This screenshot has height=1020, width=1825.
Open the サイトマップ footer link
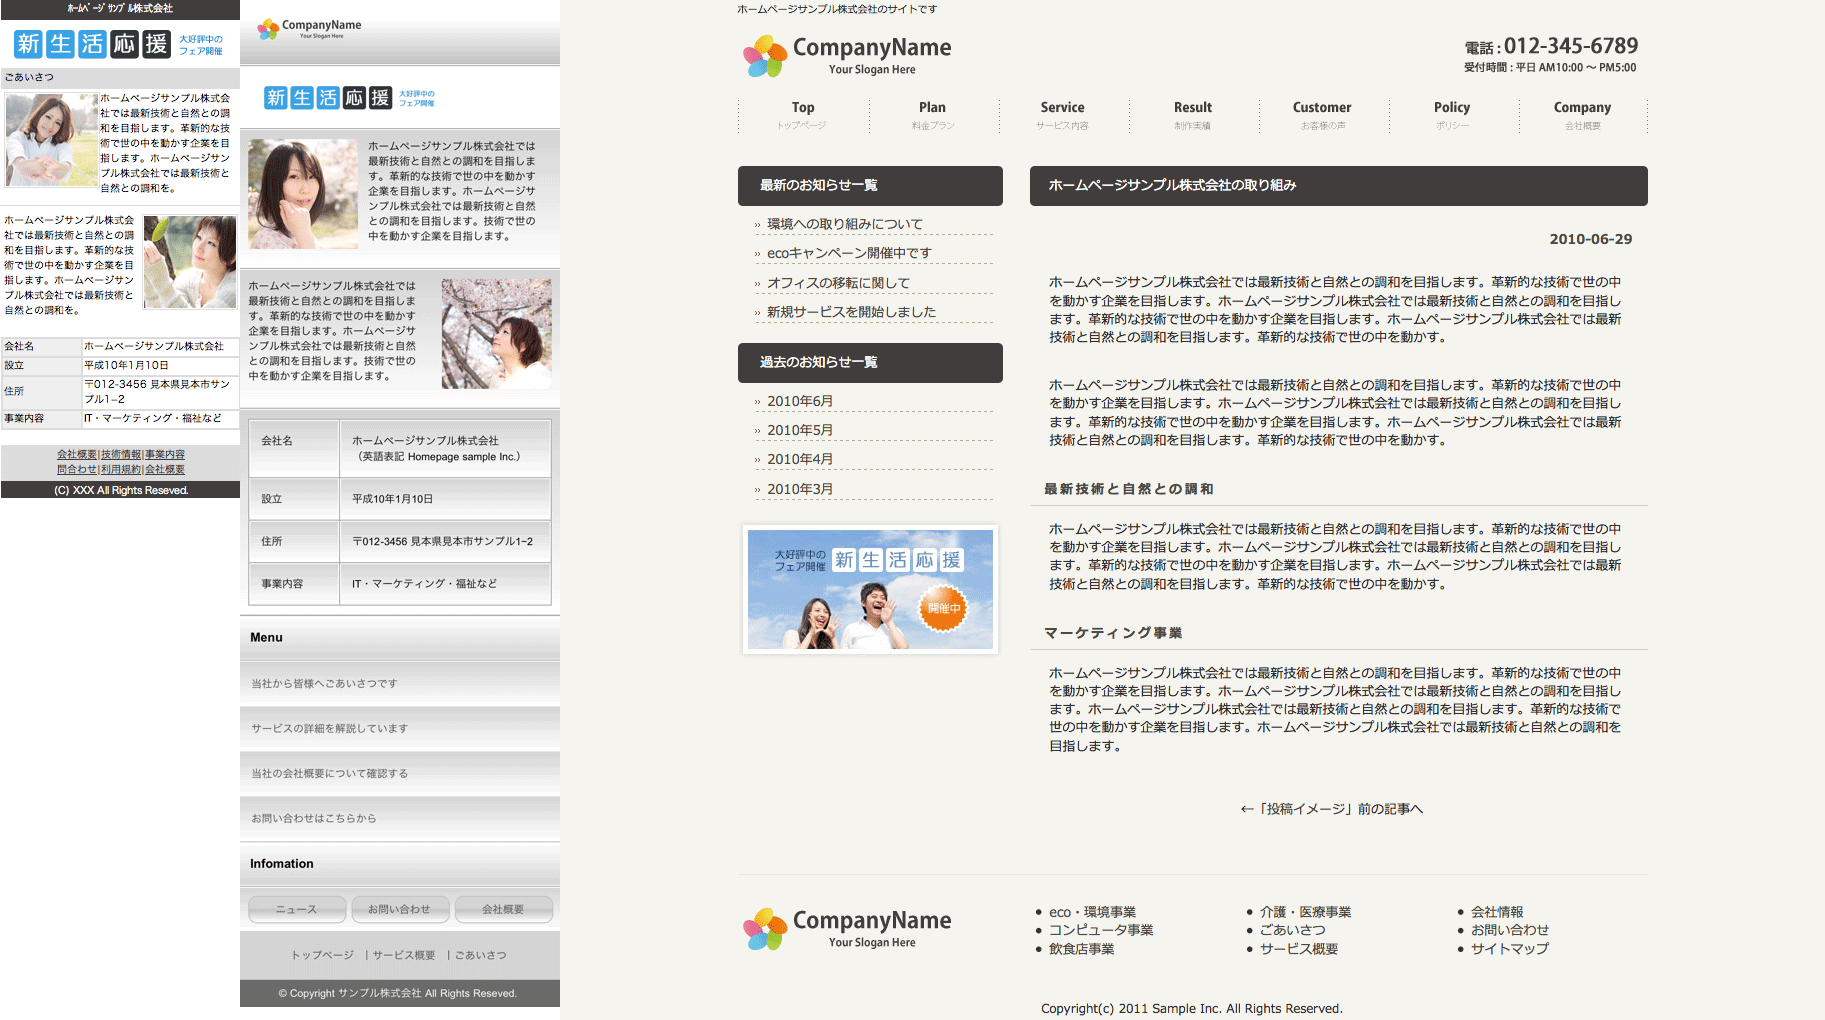click(1509, 949)
